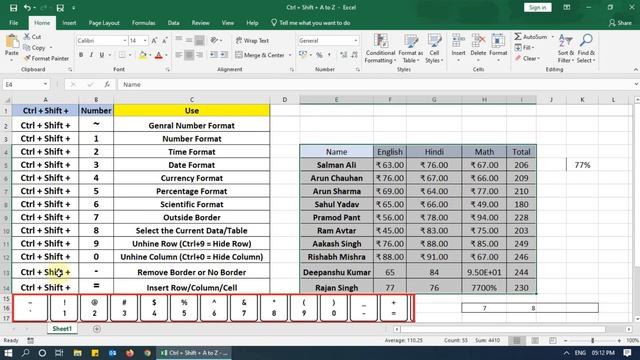Image resolution: width=640 pixels, height=360 pixels.
Task: Click the Increase Indent icon
Action: coord(224,55)
